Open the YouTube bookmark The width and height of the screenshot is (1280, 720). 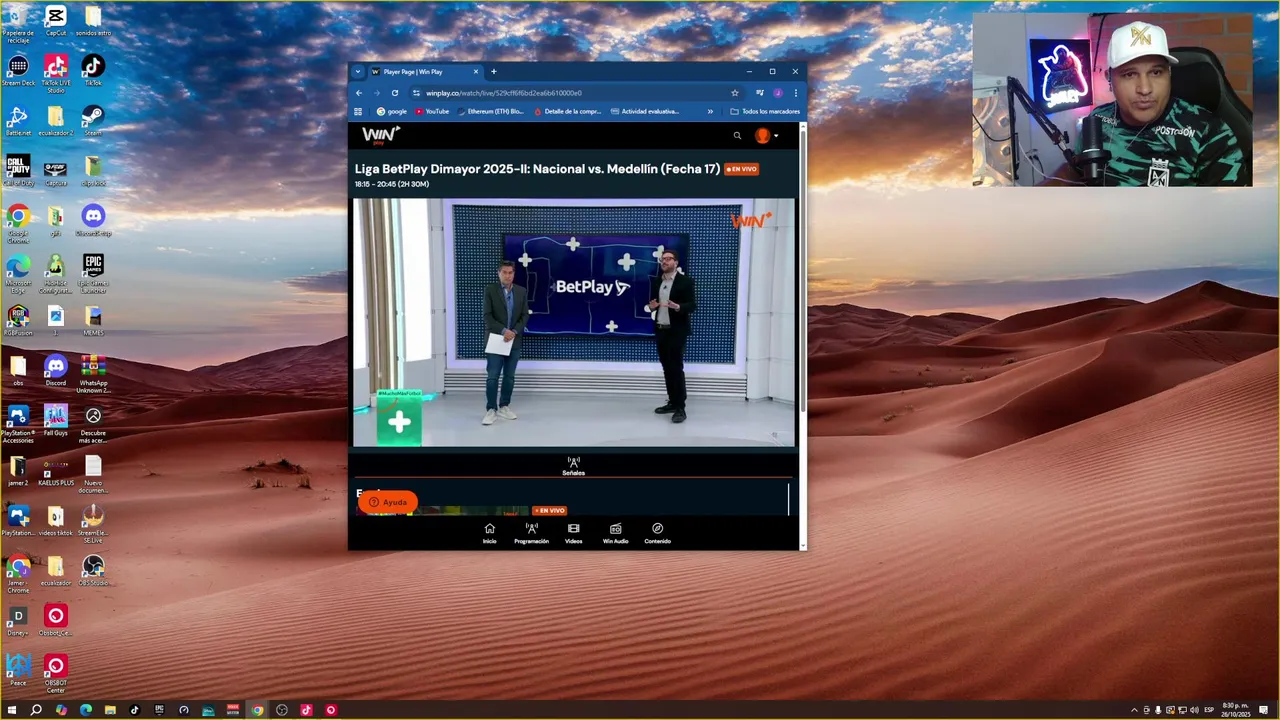(432, 111)
